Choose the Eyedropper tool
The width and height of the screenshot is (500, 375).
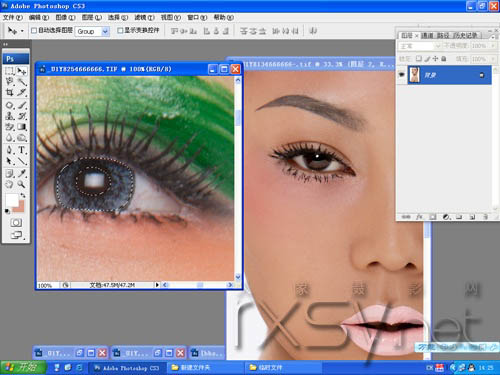tap(22, 173)
